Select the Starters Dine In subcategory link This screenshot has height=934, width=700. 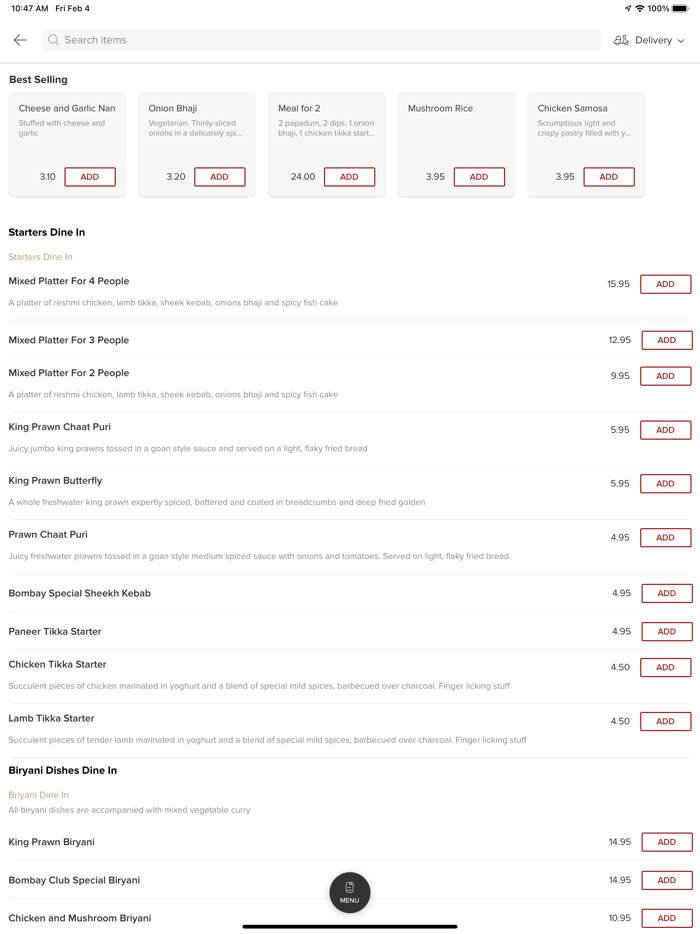[x=40, y=257]
